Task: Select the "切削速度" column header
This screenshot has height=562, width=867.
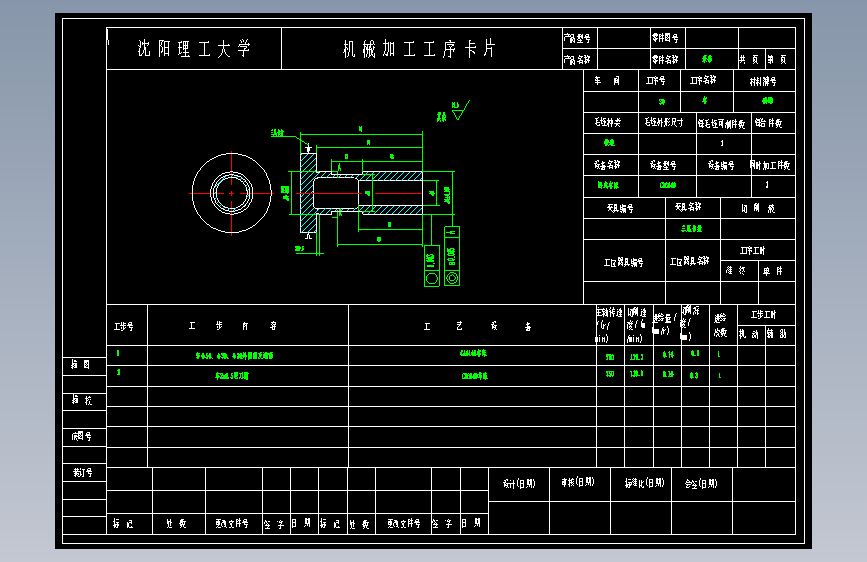Action: tap(638, 325)
